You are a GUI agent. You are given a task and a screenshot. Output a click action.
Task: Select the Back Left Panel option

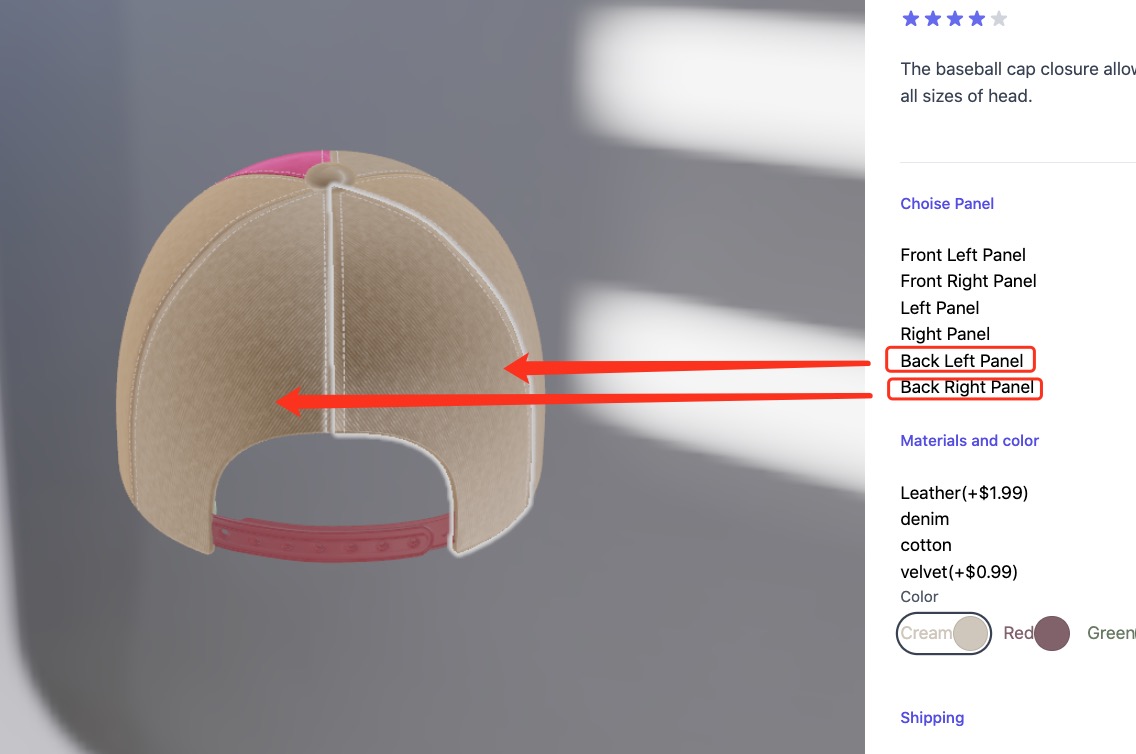pyautogui.click(x=961, y=360)
